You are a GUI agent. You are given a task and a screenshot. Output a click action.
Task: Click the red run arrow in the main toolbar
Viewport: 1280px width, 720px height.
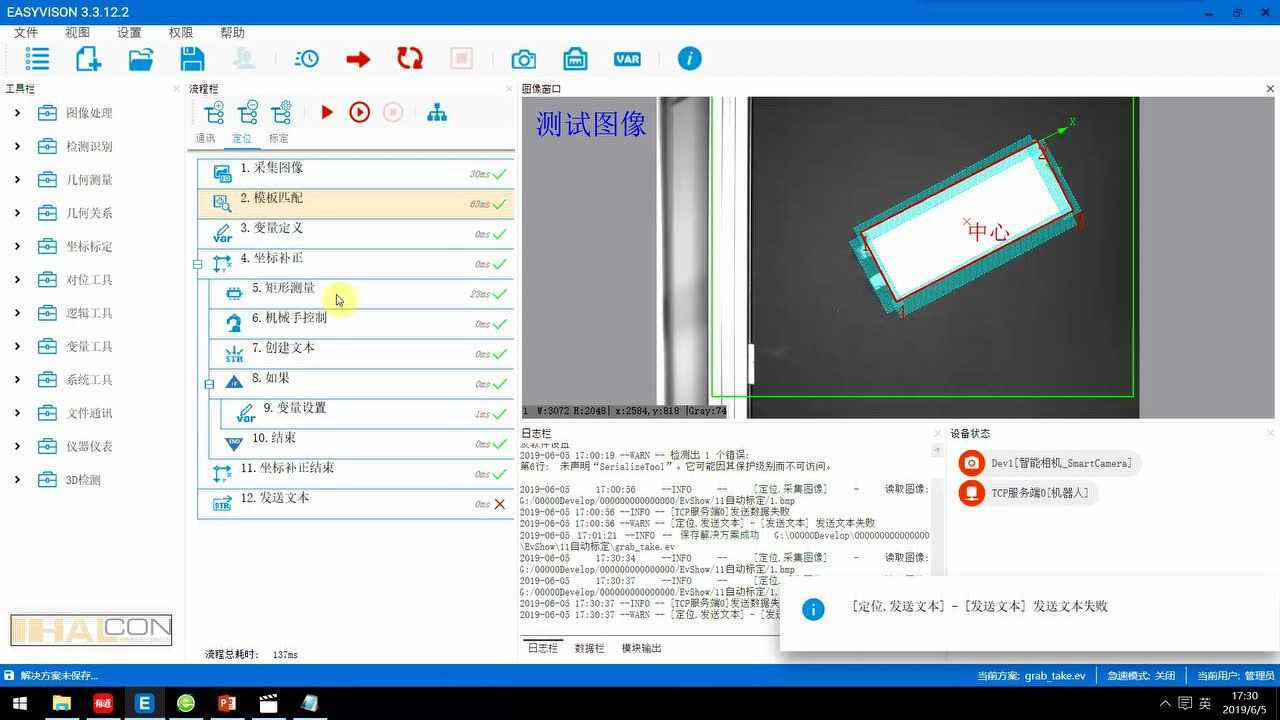point(358,59)
